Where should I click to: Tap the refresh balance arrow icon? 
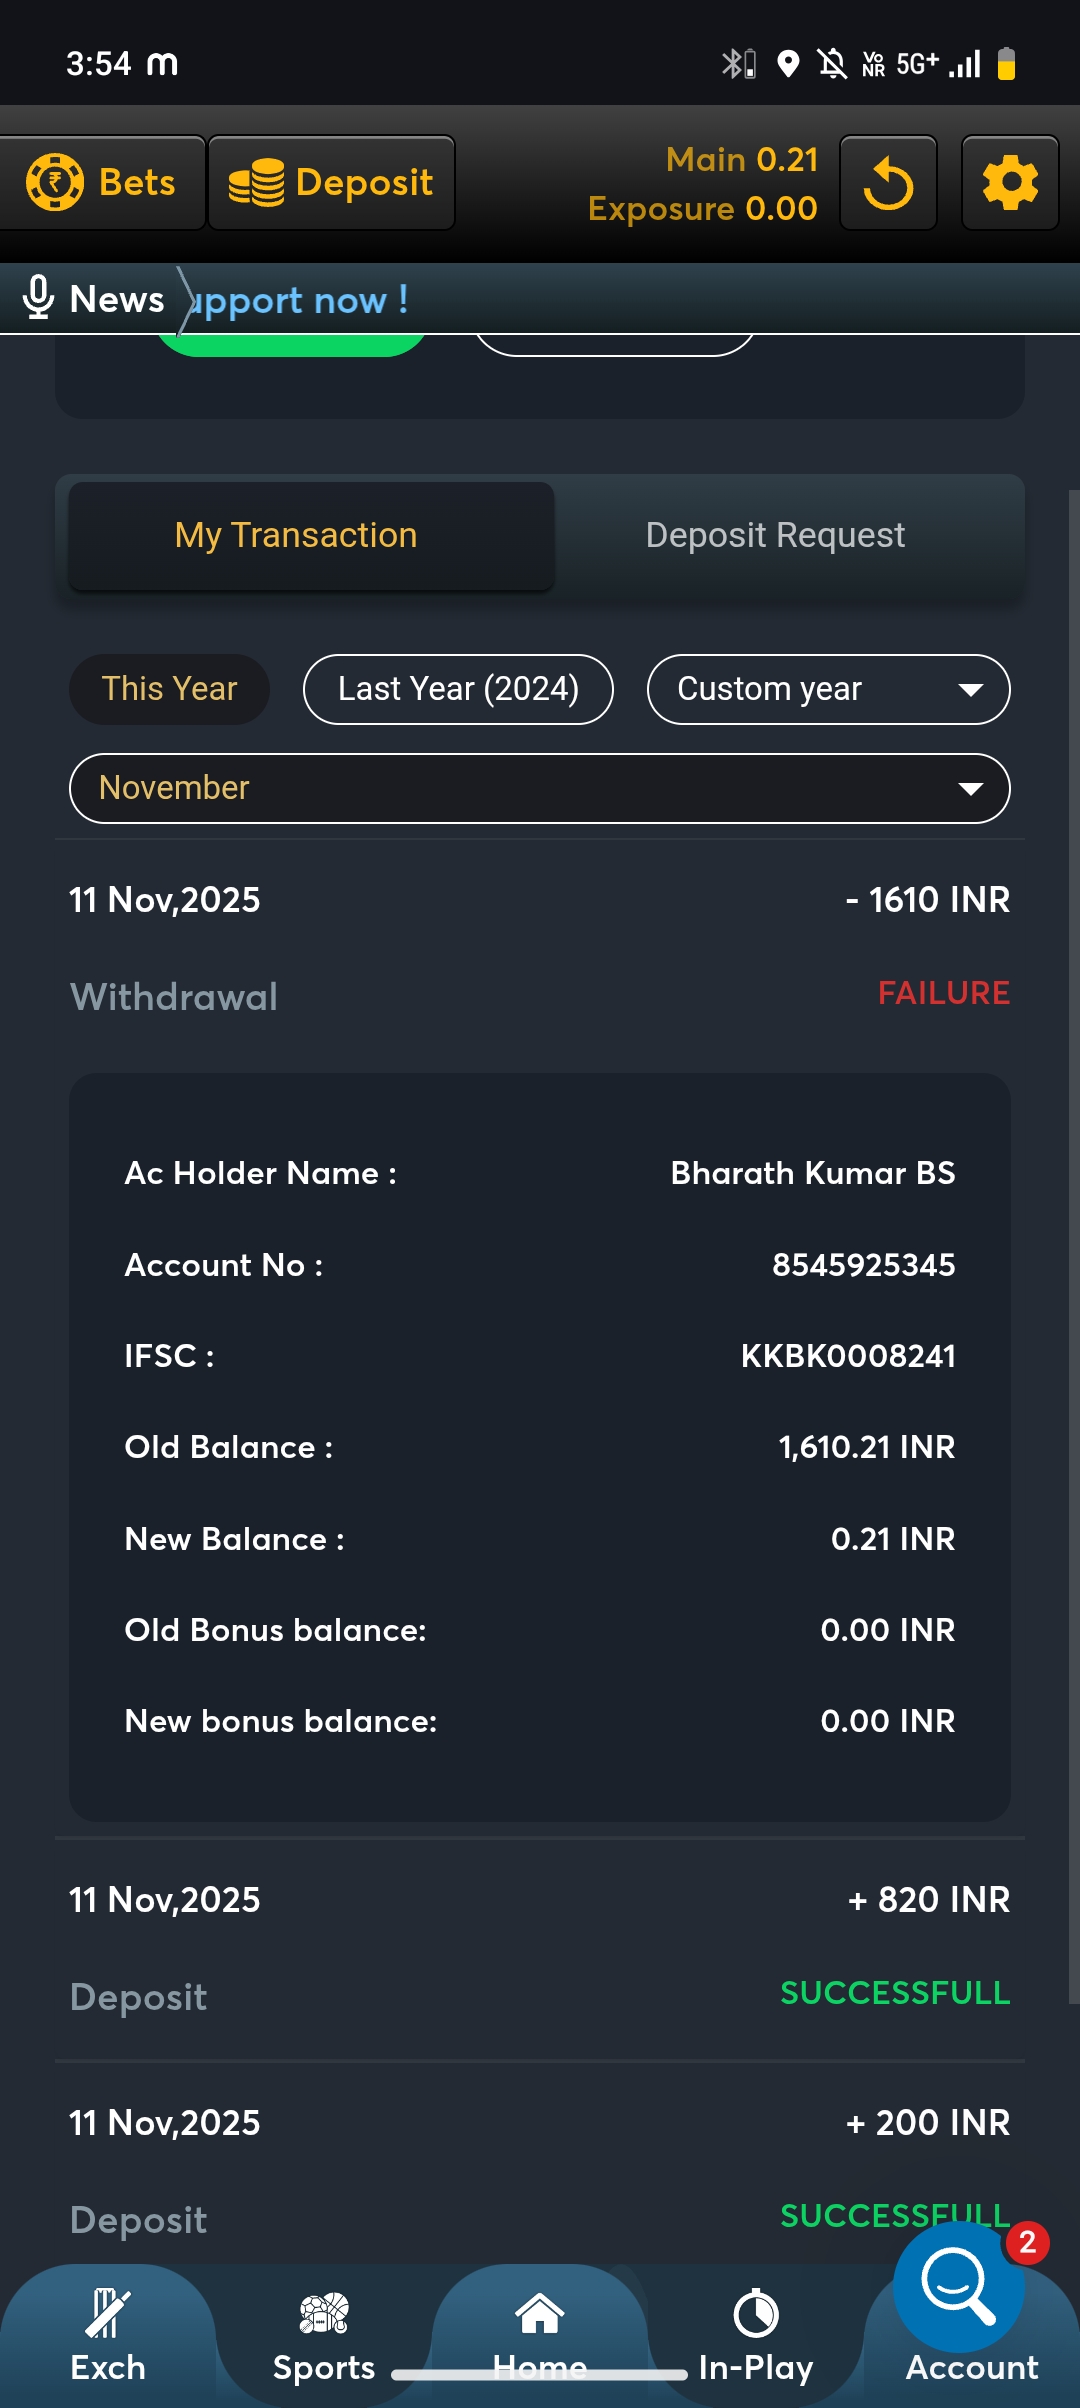pos(888,184)
